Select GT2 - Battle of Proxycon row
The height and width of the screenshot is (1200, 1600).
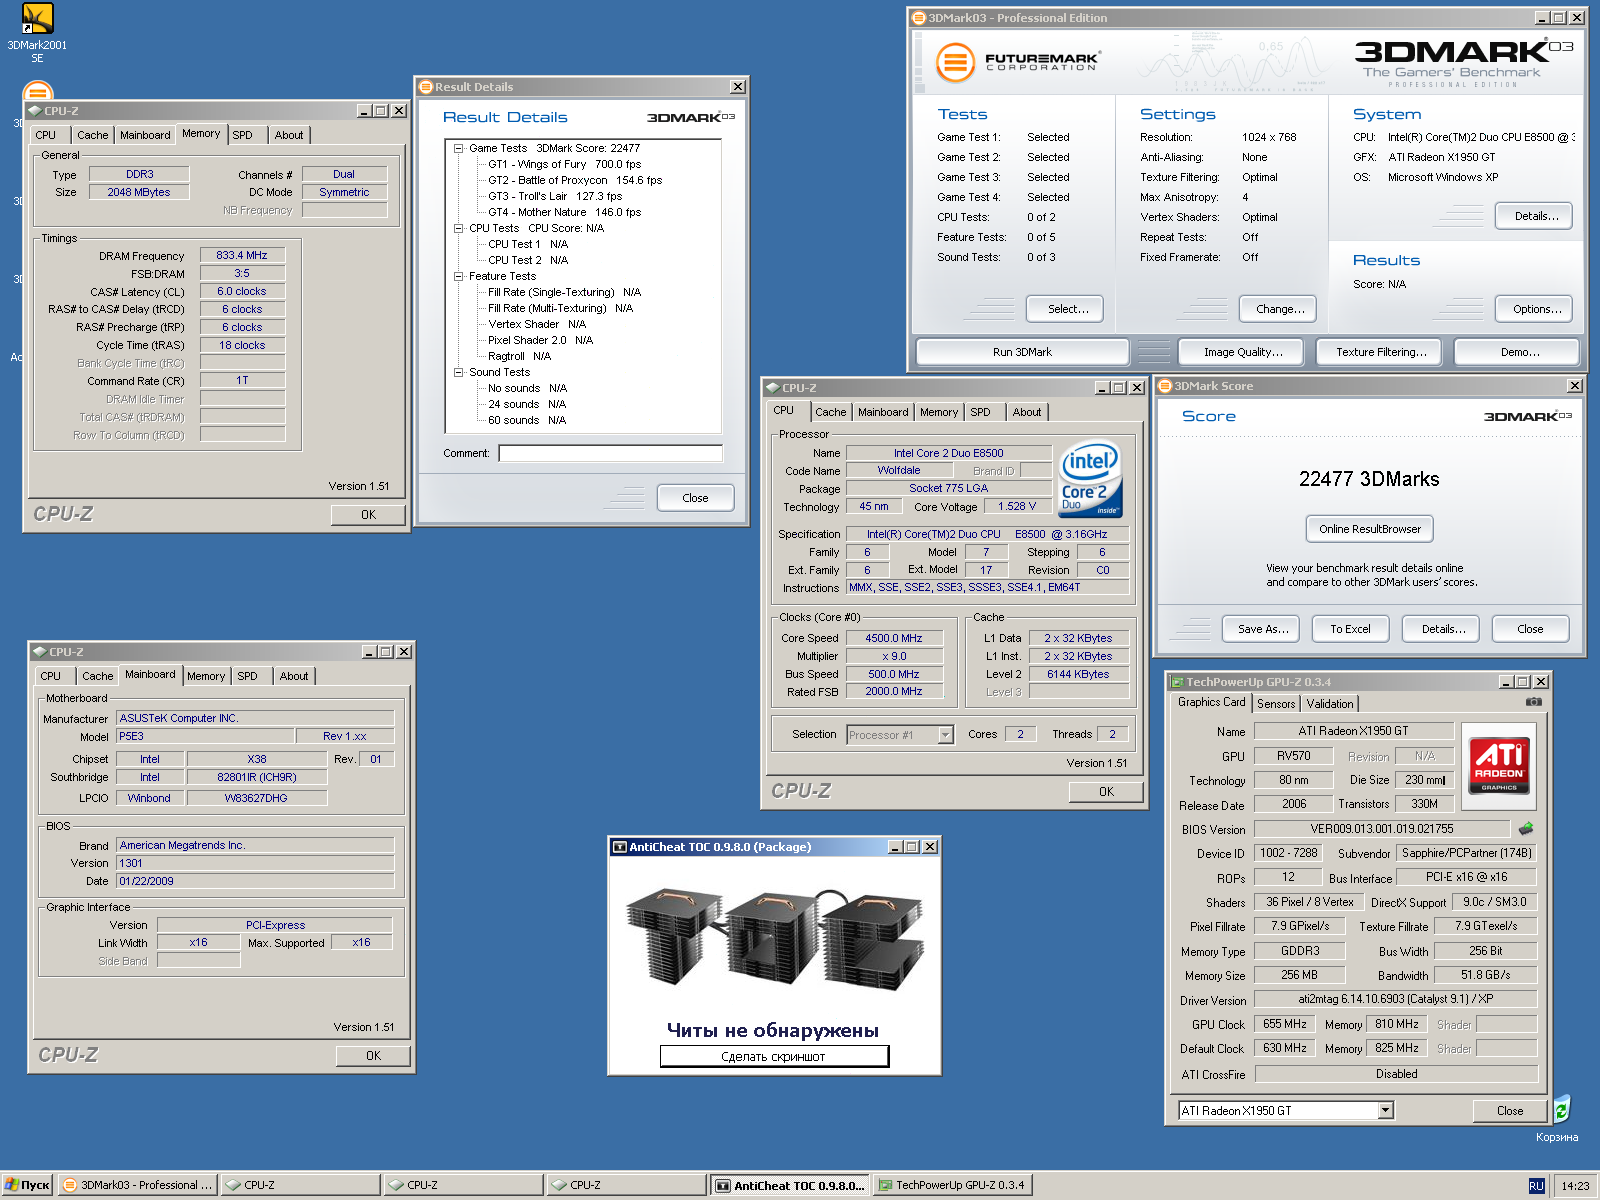click(575, 180)
